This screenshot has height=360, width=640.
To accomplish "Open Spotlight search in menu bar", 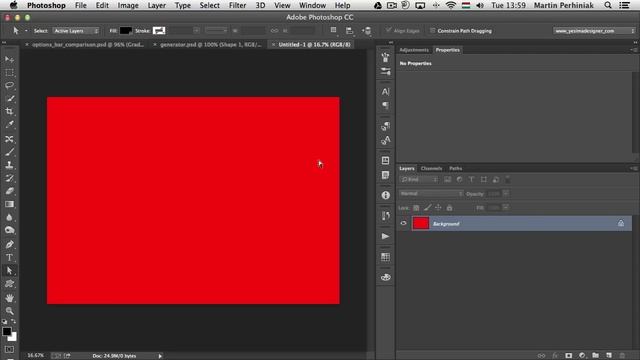I will (x=608, y=5).
